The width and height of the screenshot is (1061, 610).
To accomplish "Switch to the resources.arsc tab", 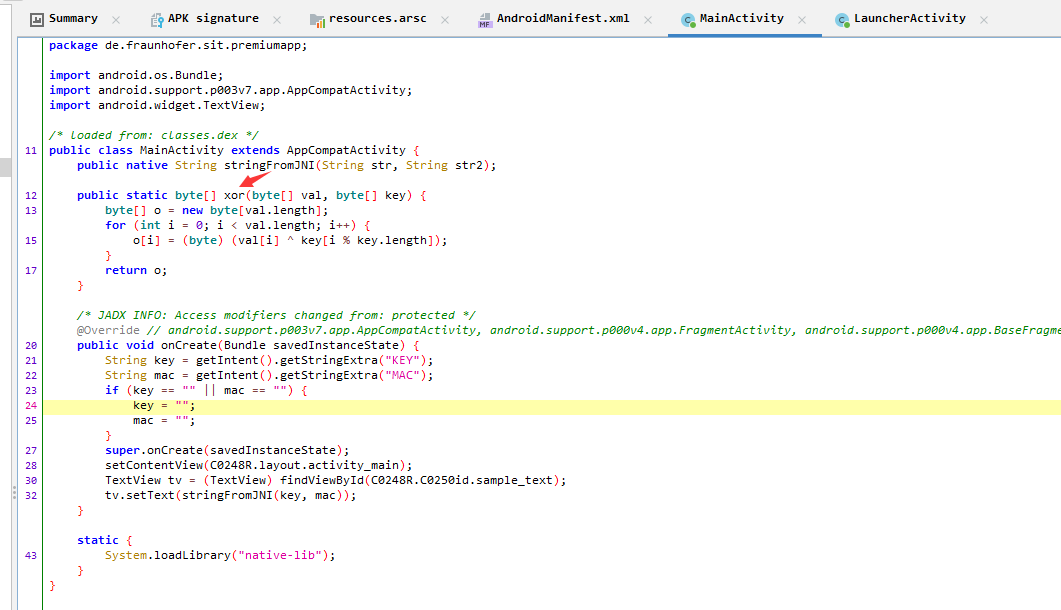I will [x=378, y=19].
